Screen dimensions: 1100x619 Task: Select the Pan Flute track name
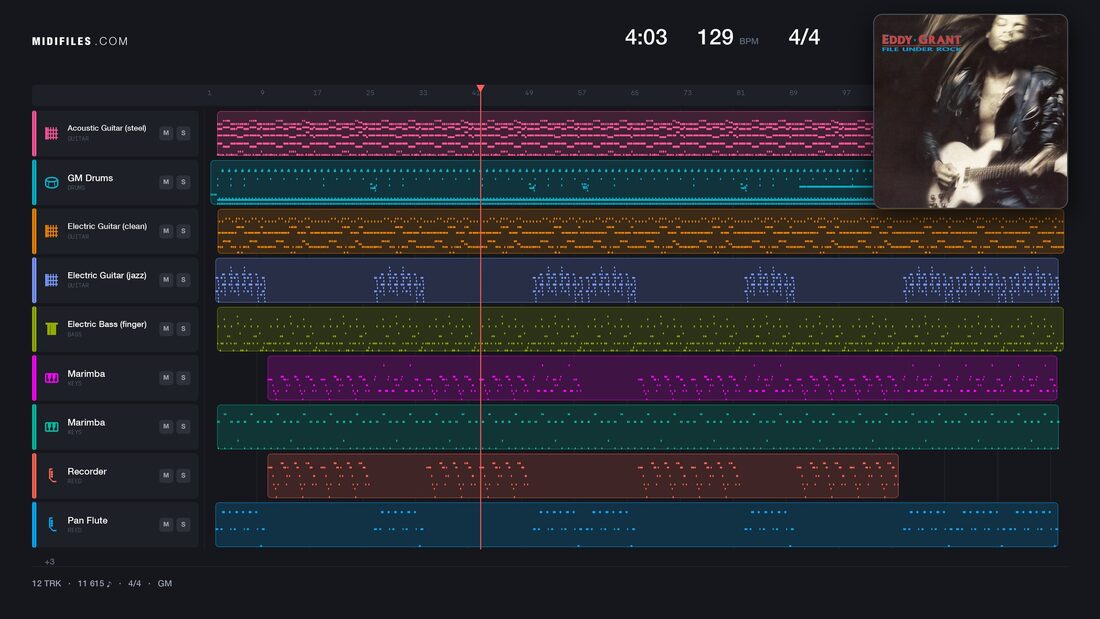[87, 521]
